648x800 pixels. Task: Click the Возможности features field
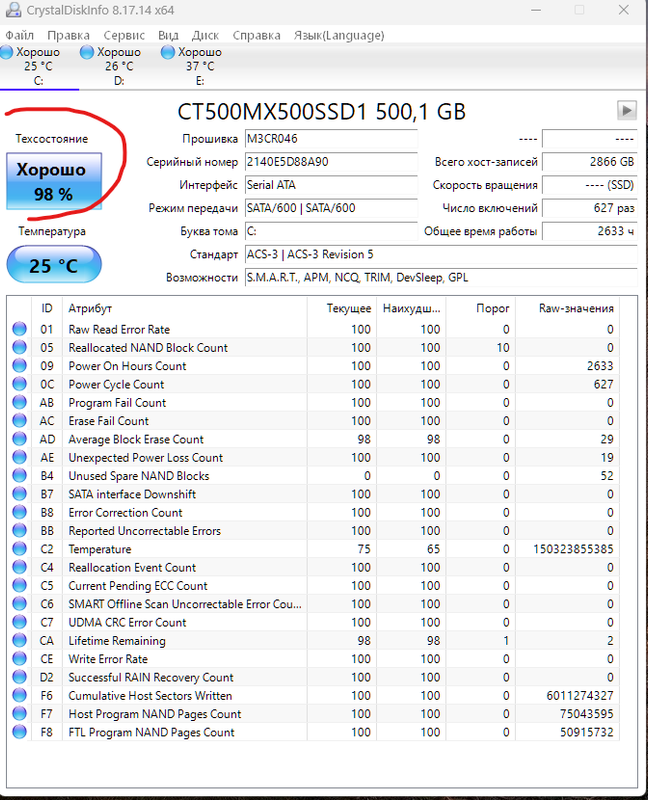click(x=441, y=278)
